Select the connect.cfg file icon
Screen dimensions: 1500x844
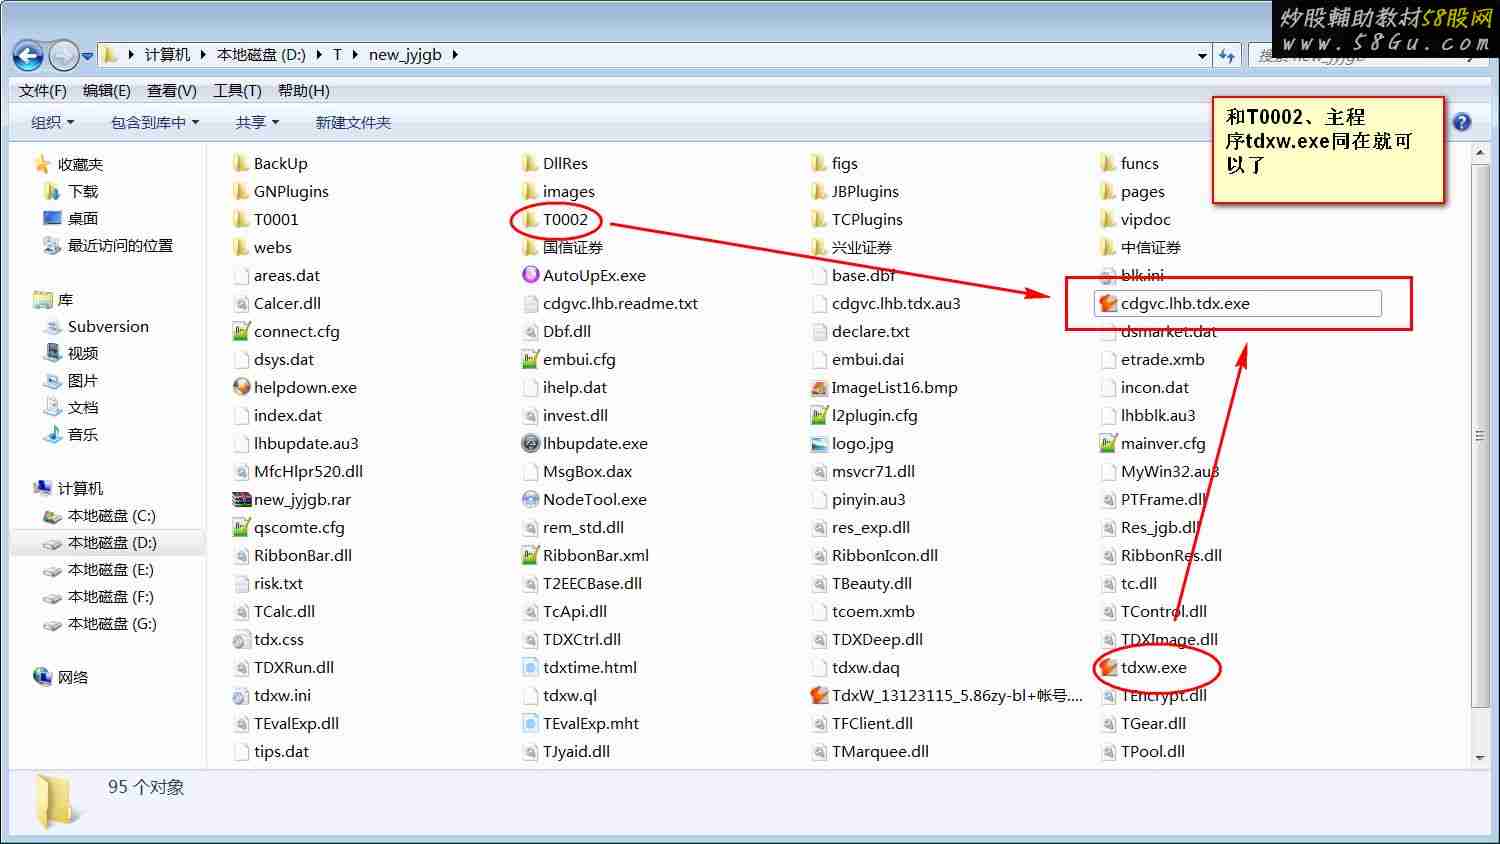coord(241,331)
